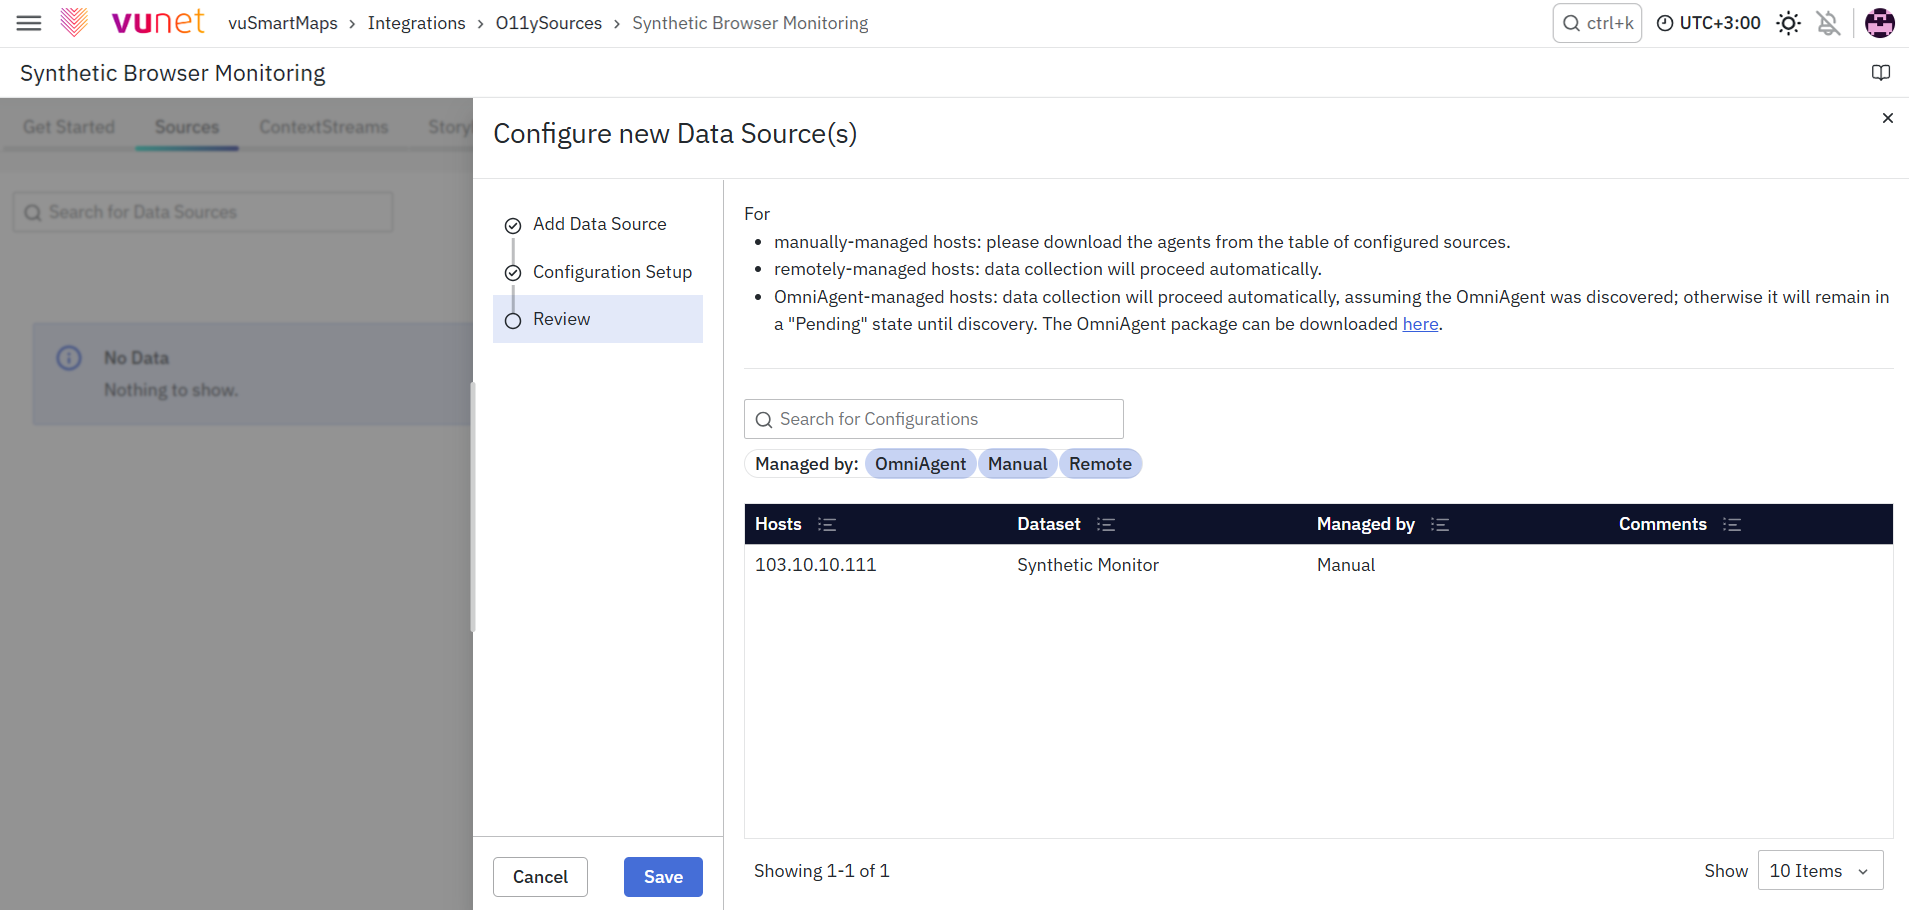This screenshot has height=910, width=1909.
Task: Open the UTC+3:00 timezone selector
Action: pyautogui.click(x=1709, y=23)
